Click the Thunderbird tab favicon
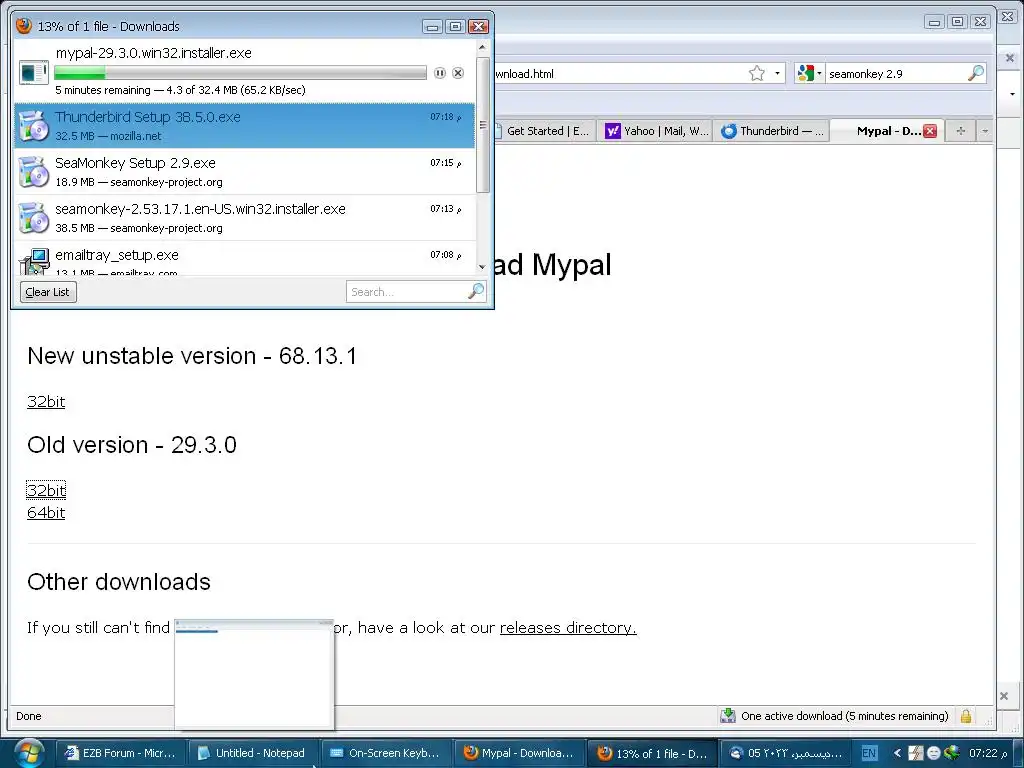 click(728, 131)
